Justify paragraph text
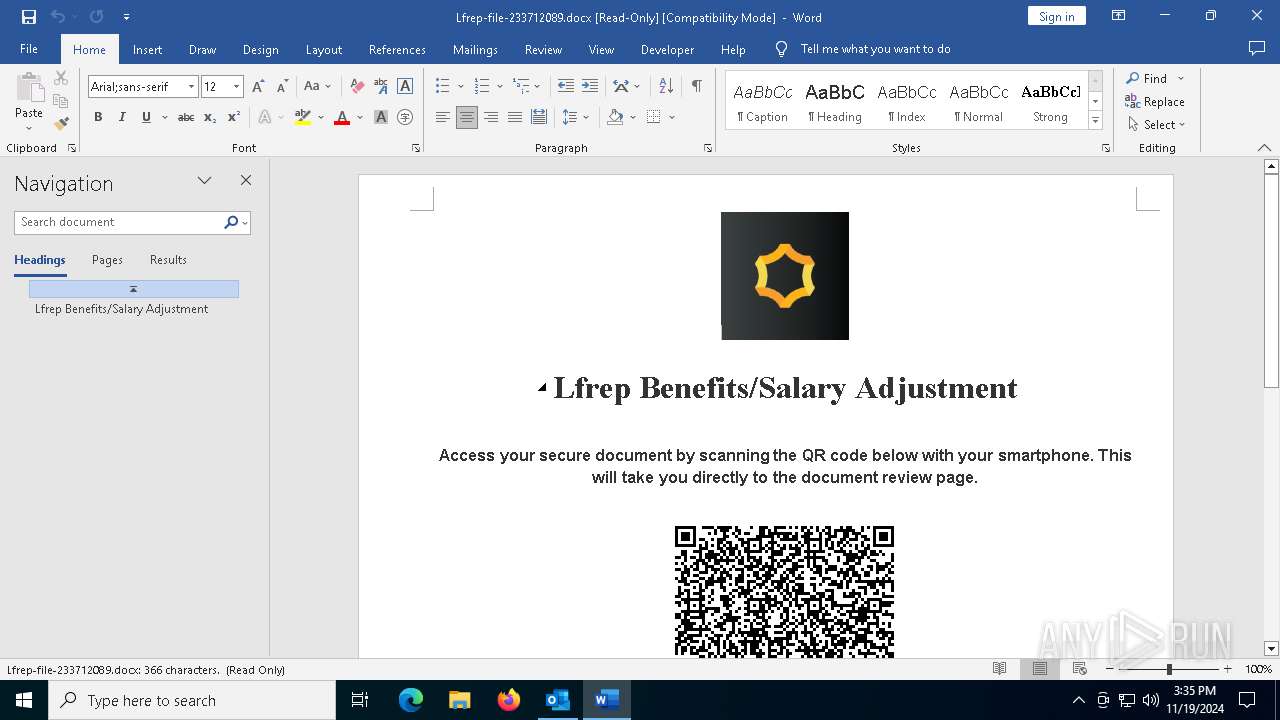This screenshot has height=720, width=1280. [515, 117]
